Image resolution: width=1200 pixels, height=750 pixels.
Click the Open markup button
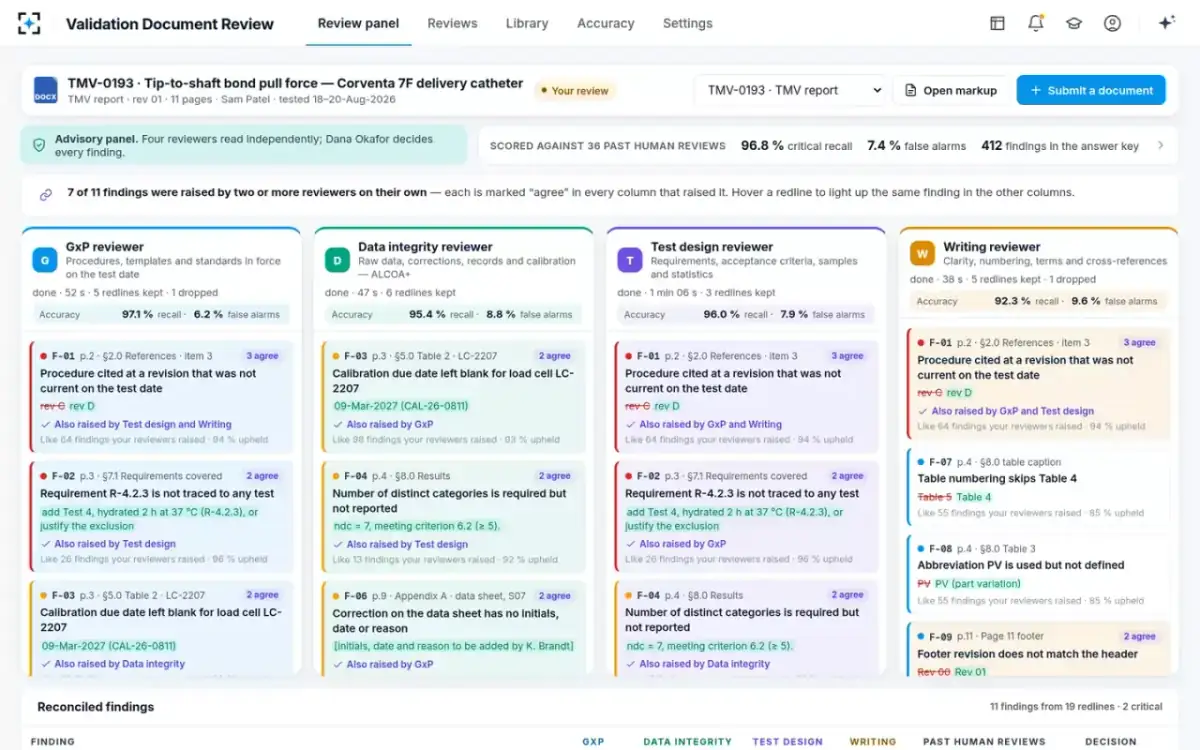(x=950, y=90)
